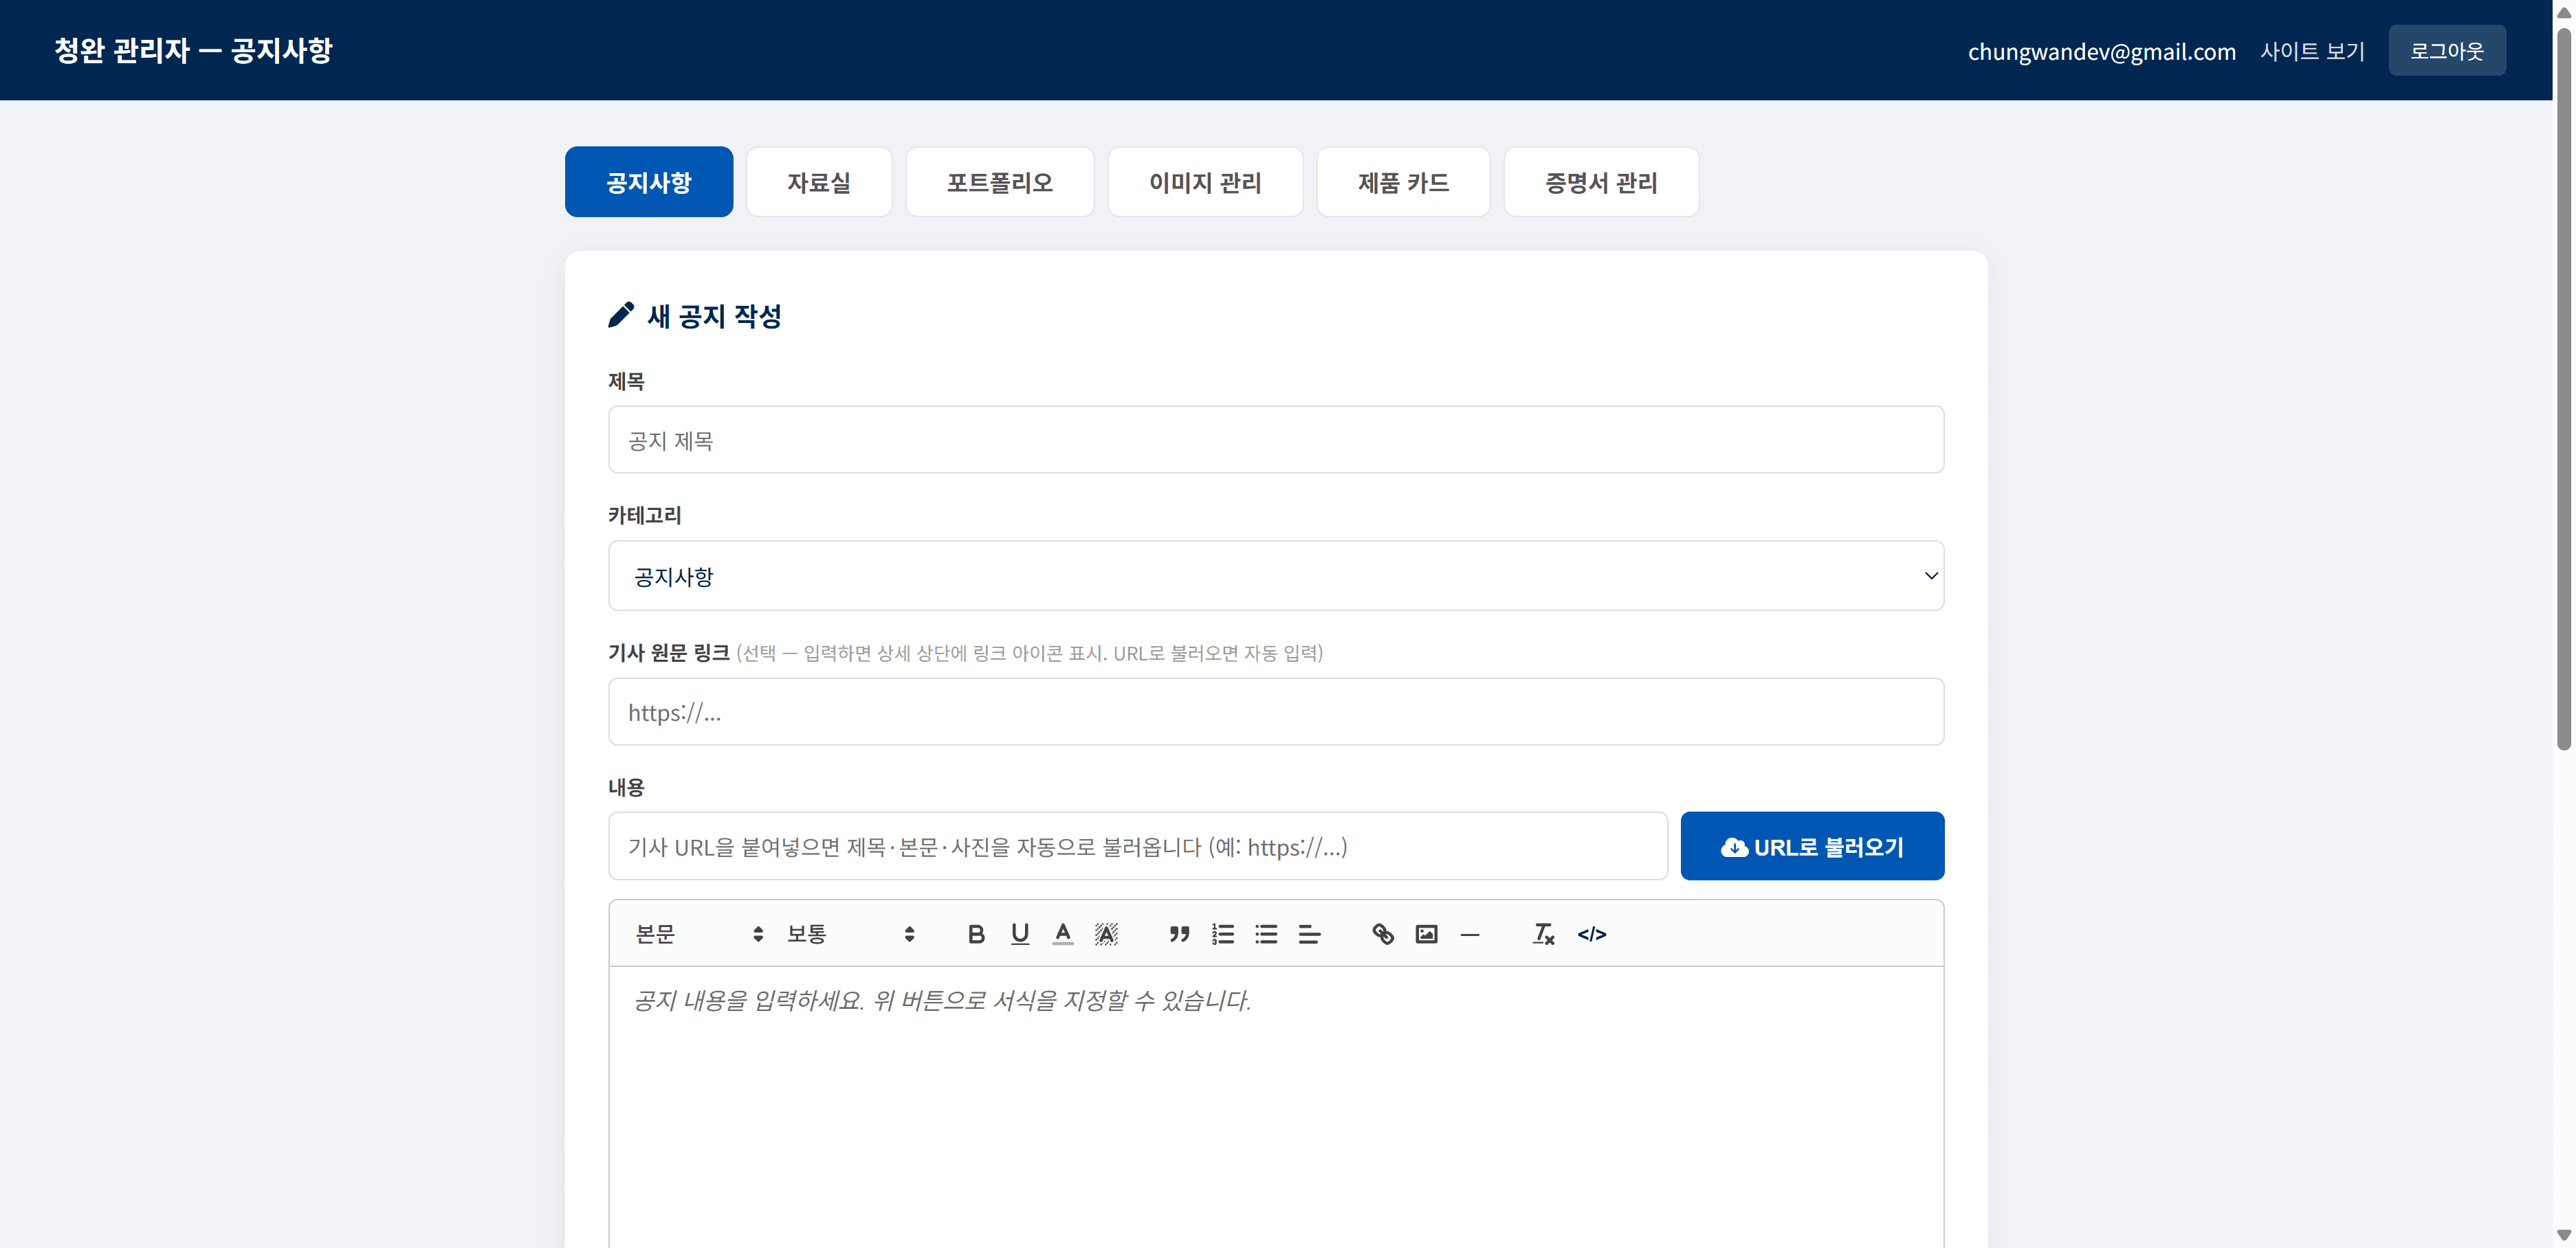The width and height of the screenshot is (2576, 1248).
Task: Switch to the 증명서 관리 tab
Action: pyautogui.click(x=1601, y=182)
